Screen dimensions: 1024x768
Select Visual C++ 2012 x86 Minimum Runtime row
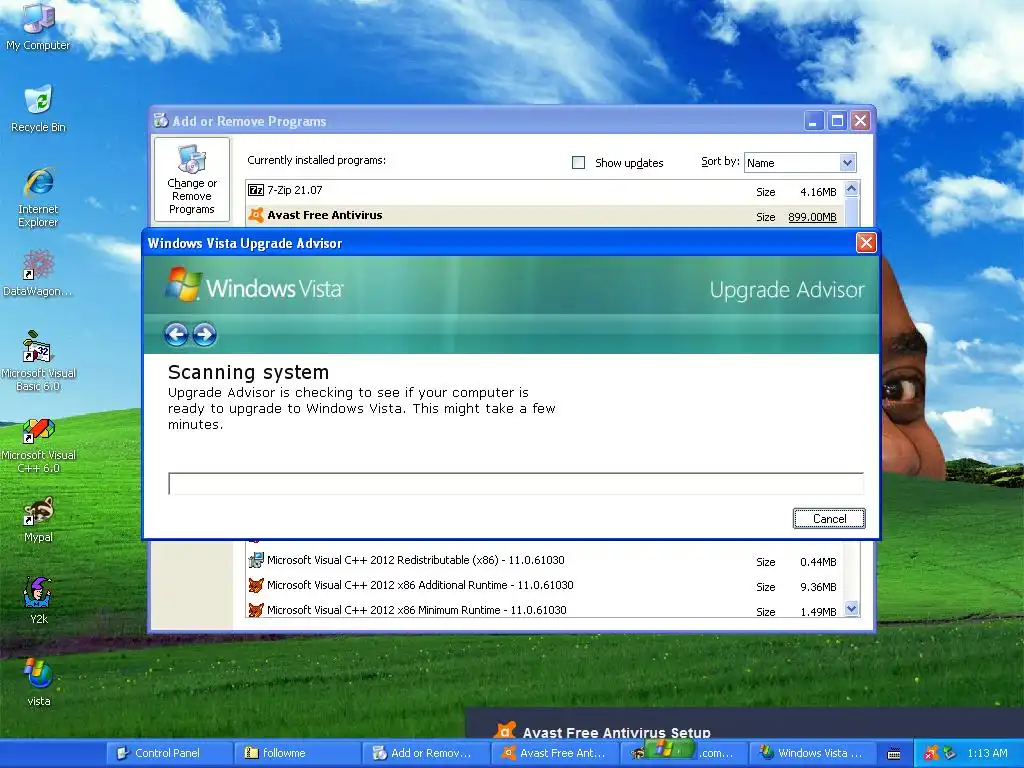click(417, 609)
